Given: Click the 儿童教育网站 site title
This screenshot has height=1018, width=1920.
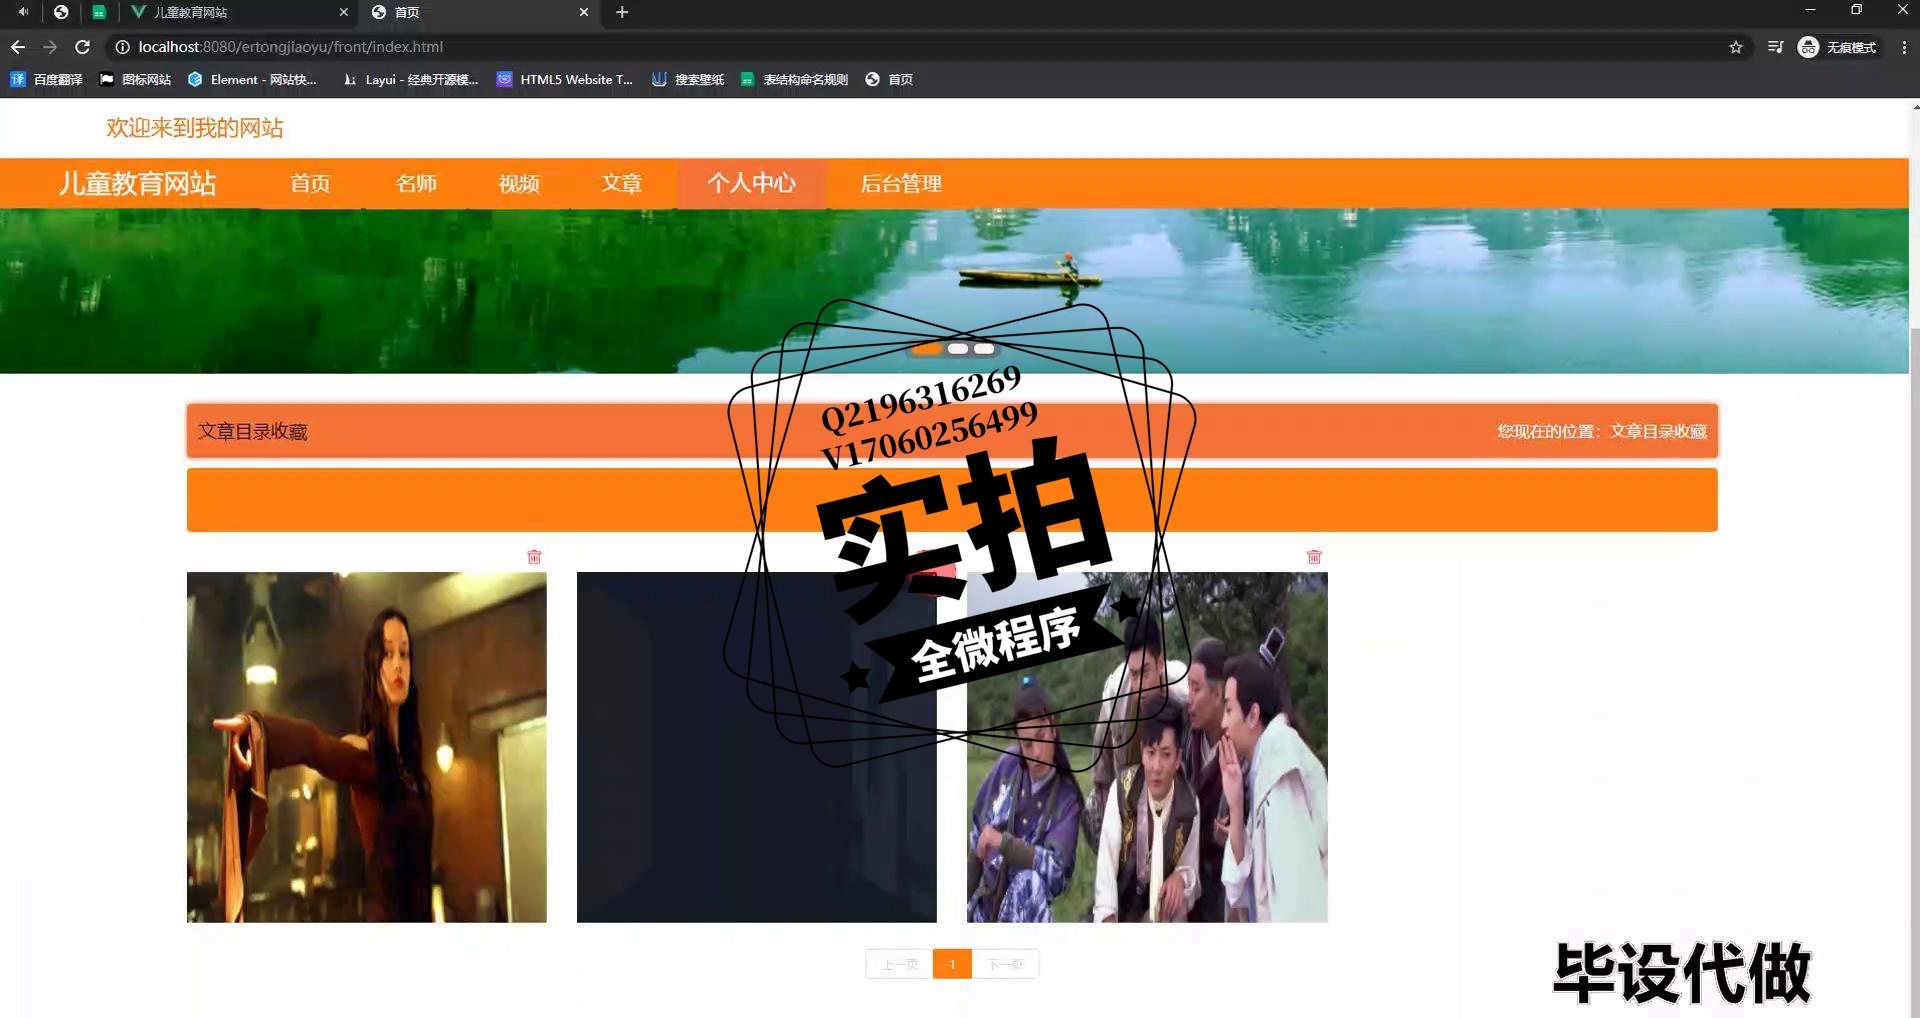Looking at the screenshot, I should pyautogui.click(x=137, y=184).
